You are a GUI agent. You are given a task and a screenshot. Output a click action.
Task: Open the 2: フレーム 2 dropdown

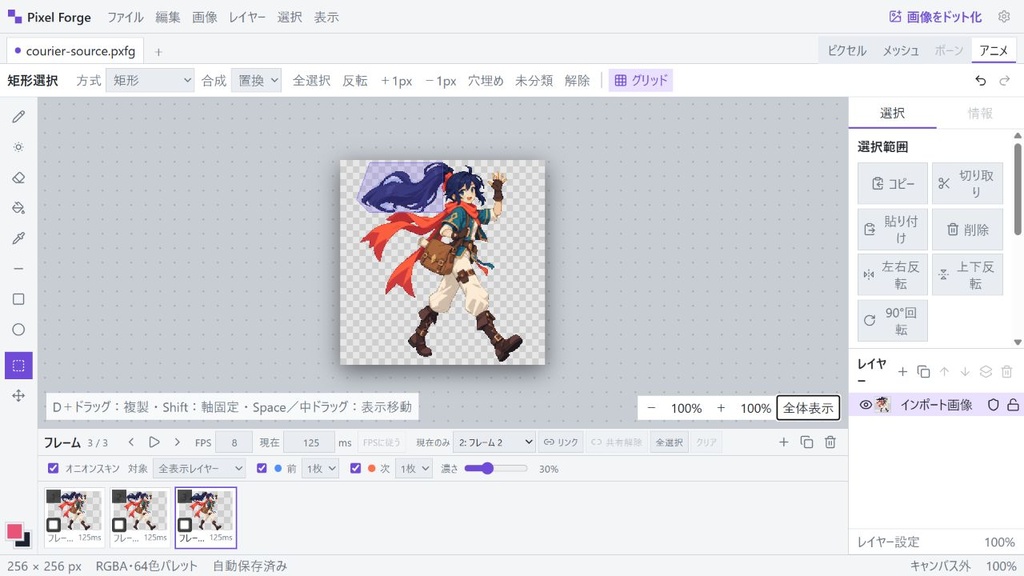494,442
